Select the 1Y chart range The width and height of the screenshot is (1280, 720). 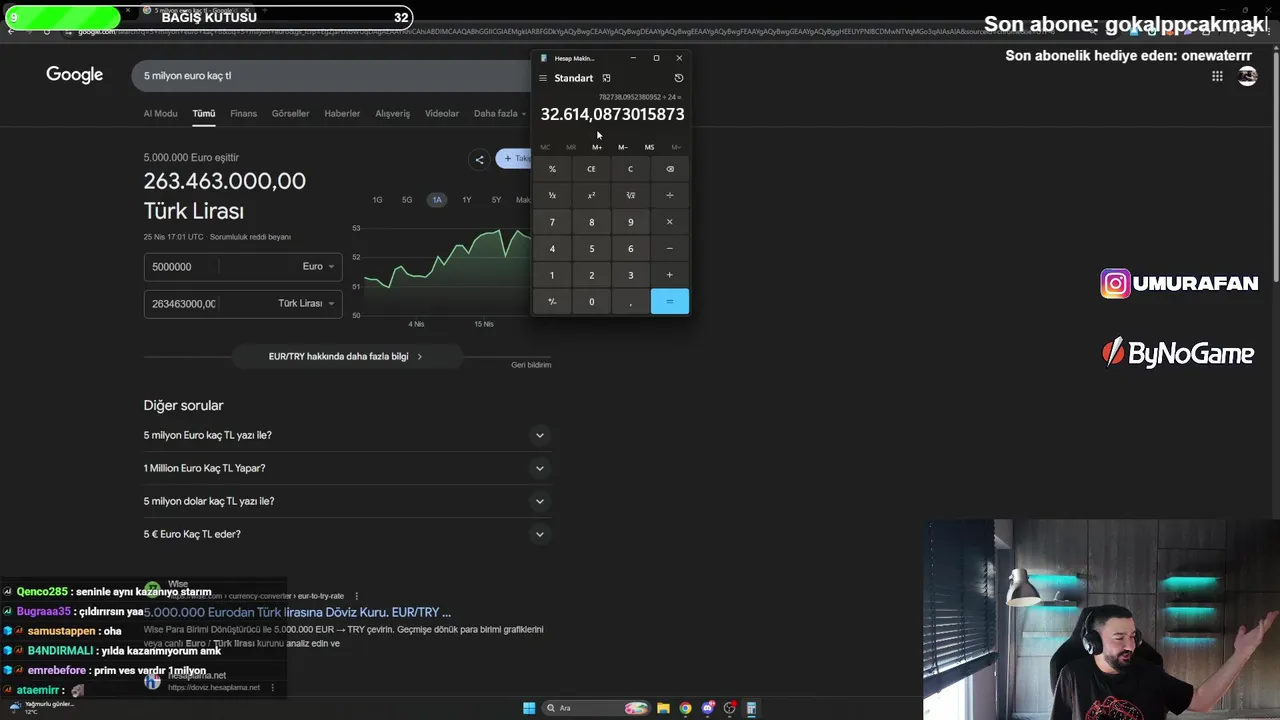pyautogui.click(x=466, y=200)
